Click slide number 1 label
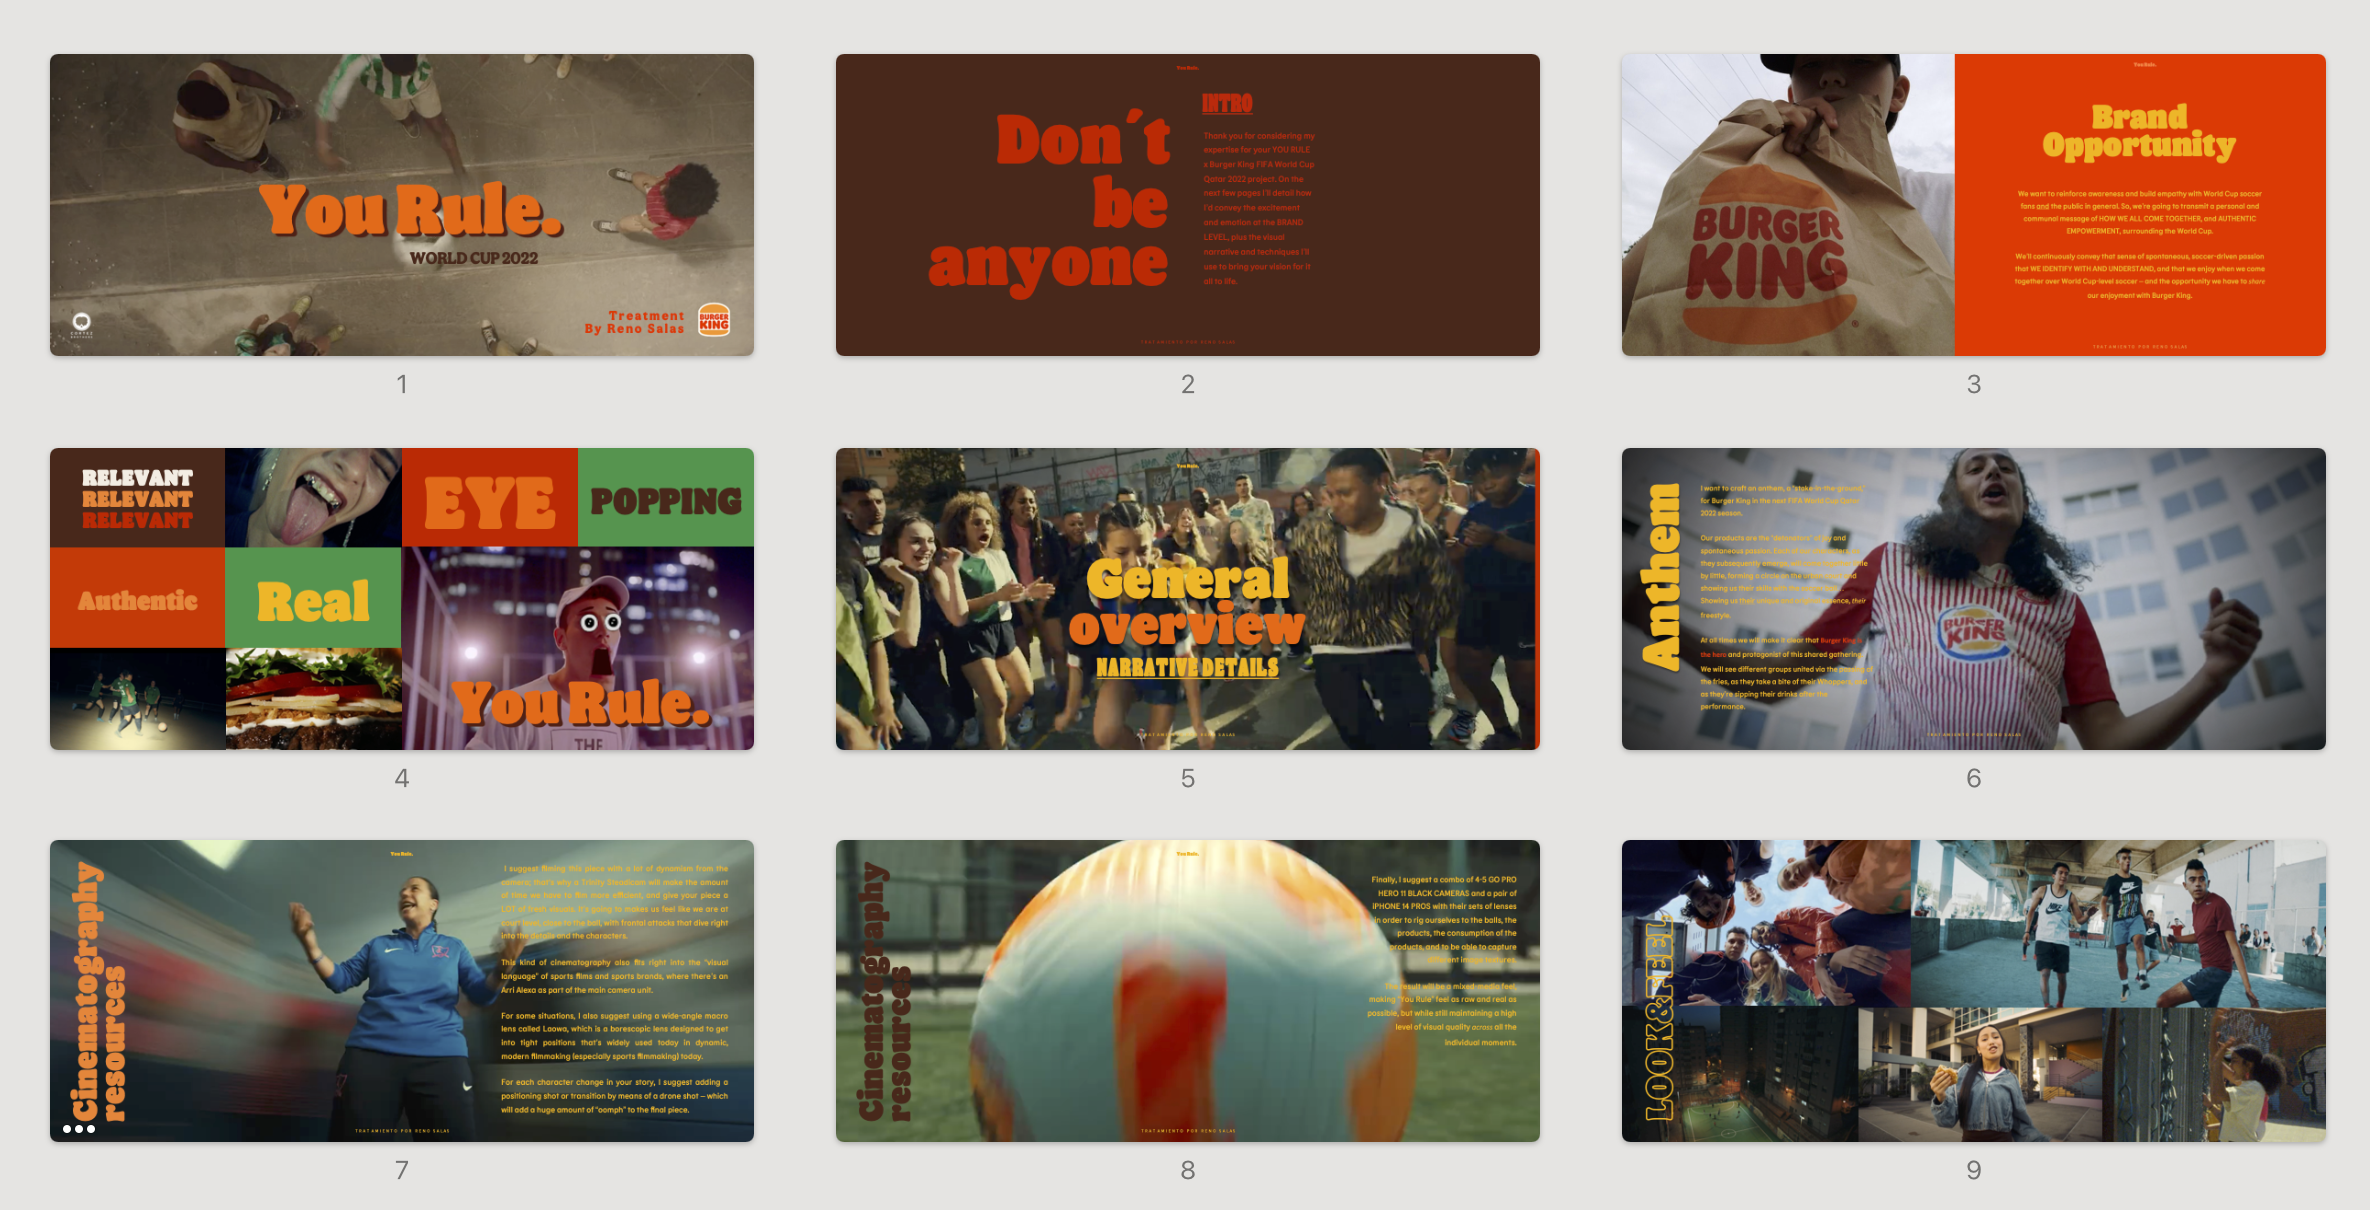 pyautogui.click(x=402, y=384)
